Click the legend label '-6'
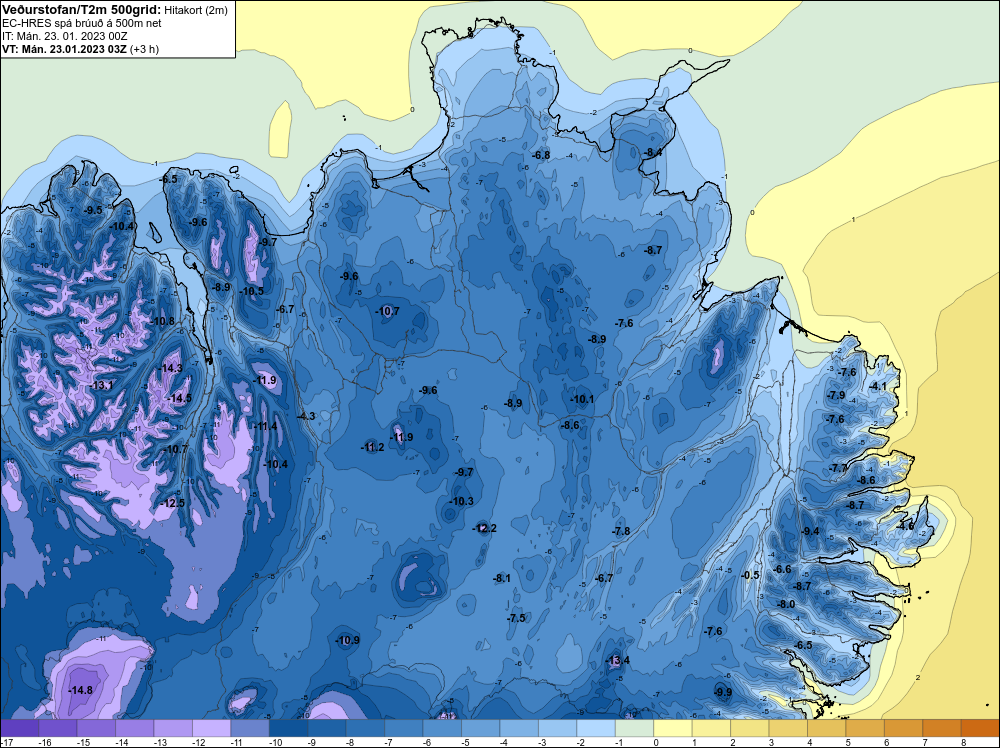Viewport: 1000px width, 748px height. (429, 742)
